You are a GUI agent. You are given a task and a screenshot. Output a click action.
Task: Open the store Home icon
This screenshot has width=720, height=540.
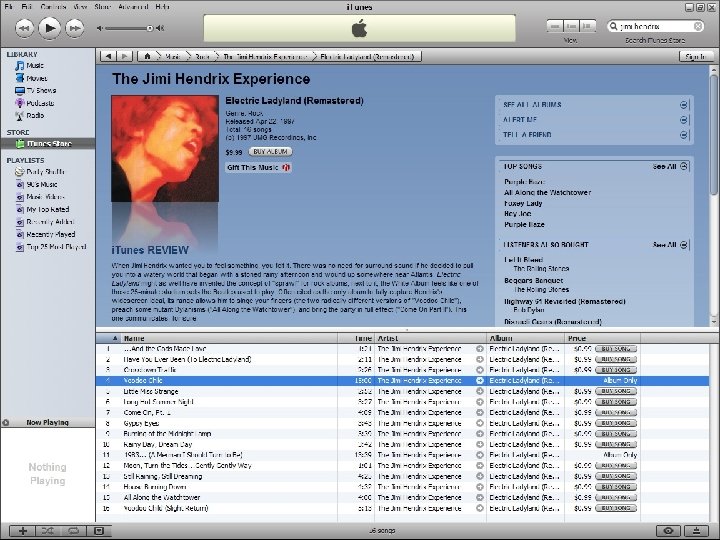[x=147, y=56]
